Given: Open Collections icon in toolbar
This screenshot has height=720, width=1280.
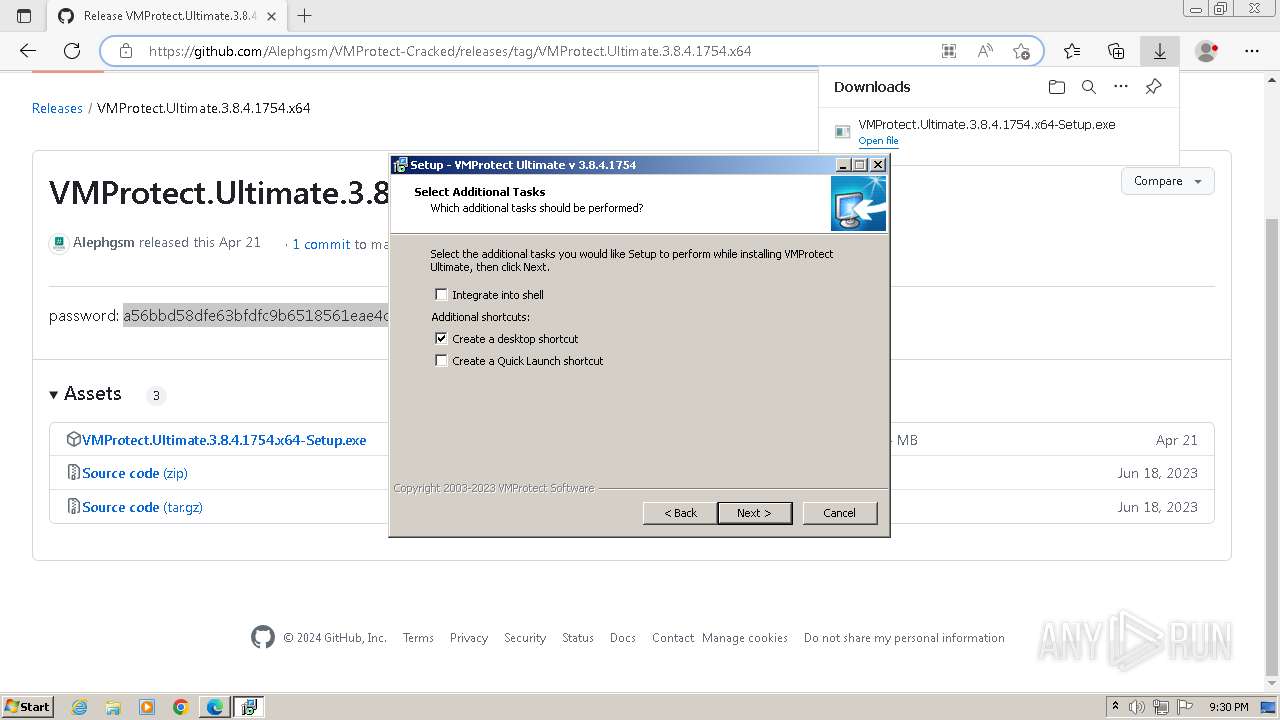Looking at the screenshot, I should 1116,51.
